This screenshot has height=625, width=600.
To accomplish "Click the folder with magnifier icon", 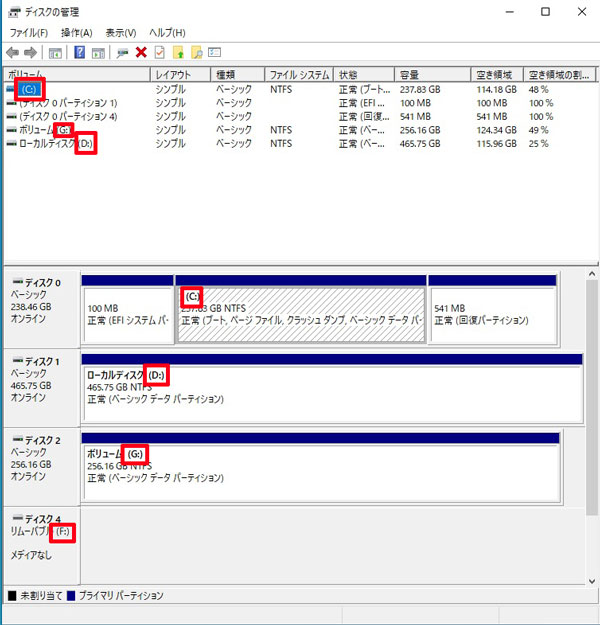I will pyautogui.click(x=196, y=52).
